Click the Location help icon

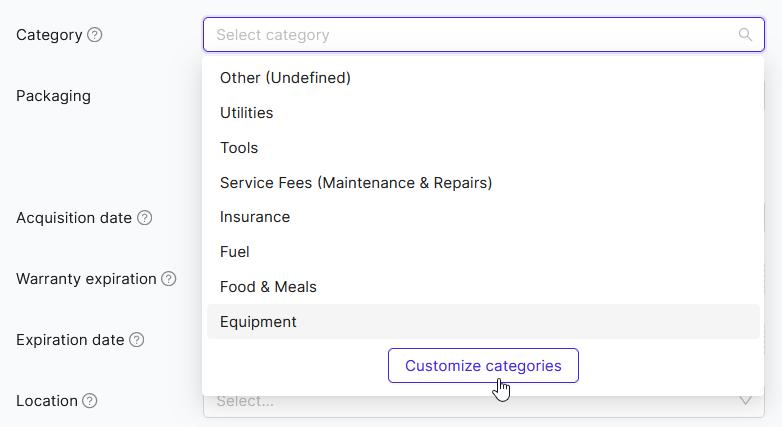point(90,401)
